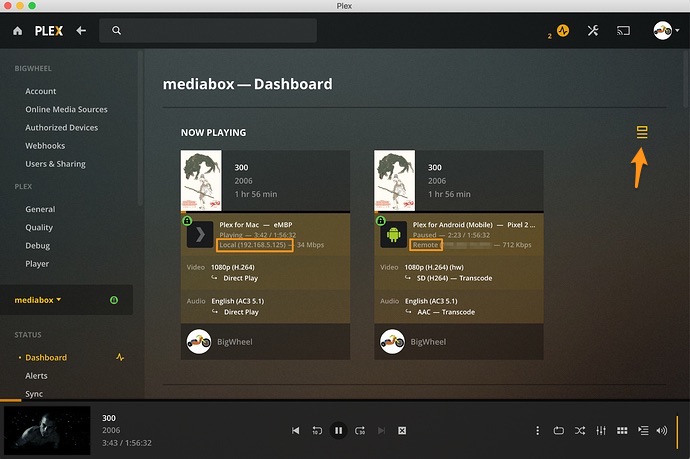Open Online Media Sources settings
690x459 pixels.
click(x=66, y=109)
